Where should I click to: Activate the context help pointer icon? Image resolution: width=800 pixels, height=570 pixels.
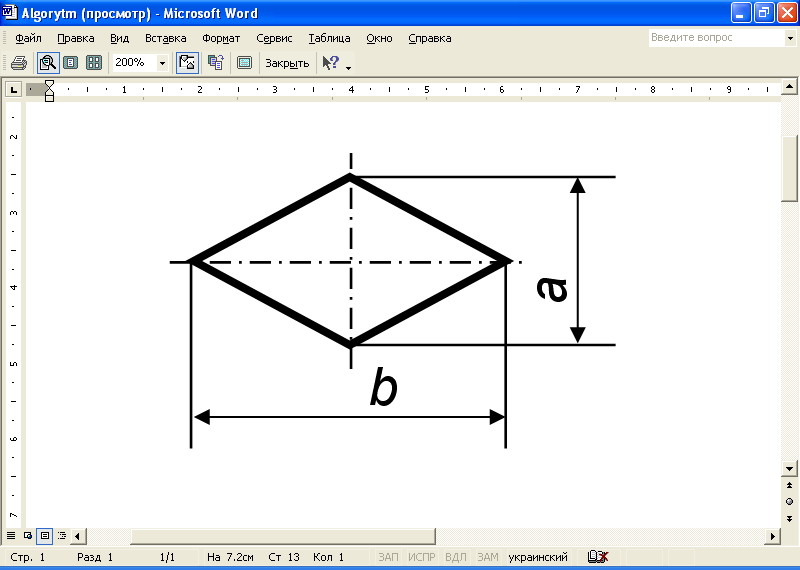[x=331, y=63]
